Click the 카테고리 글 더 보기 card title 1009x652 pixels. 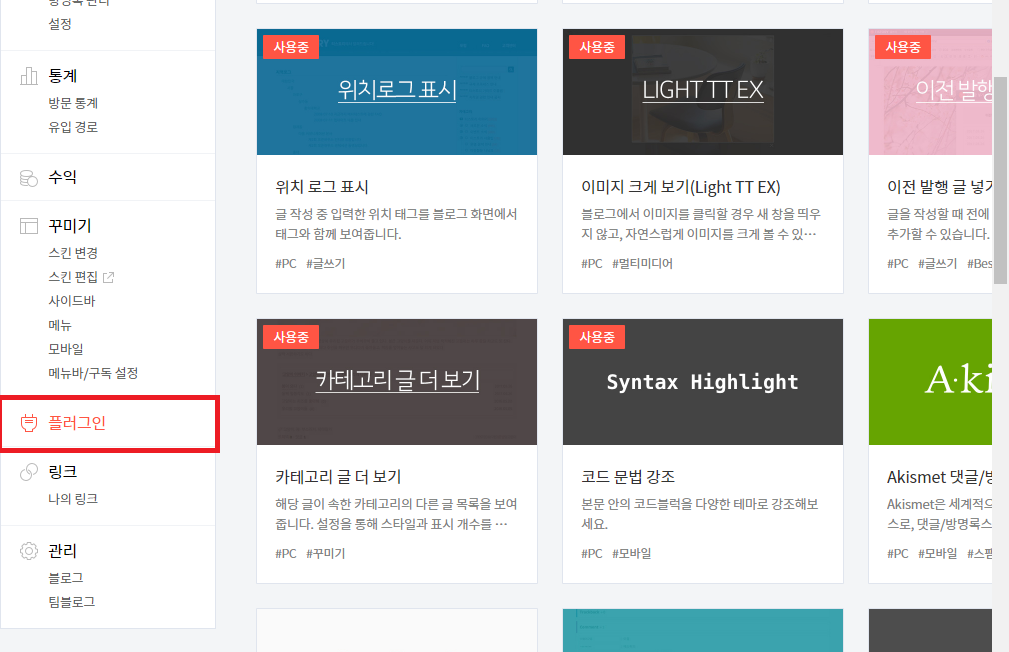[x=338, y=477]
